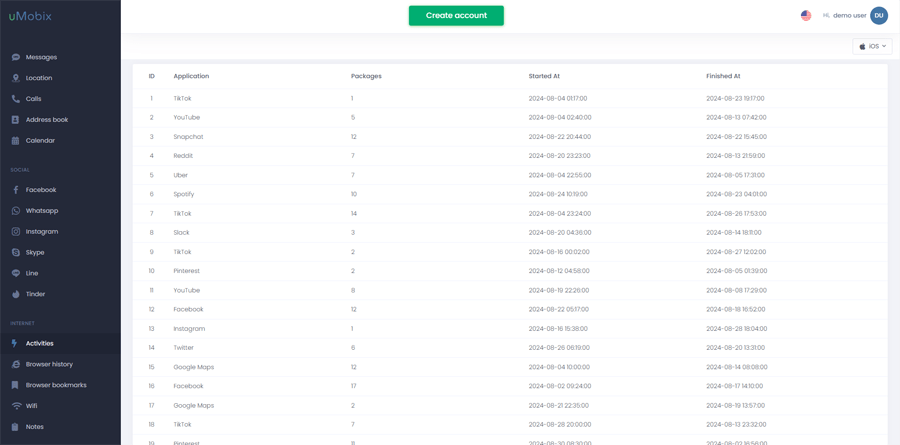Select the Instagram cell in table
900x445 pixels.
(189, 328)
